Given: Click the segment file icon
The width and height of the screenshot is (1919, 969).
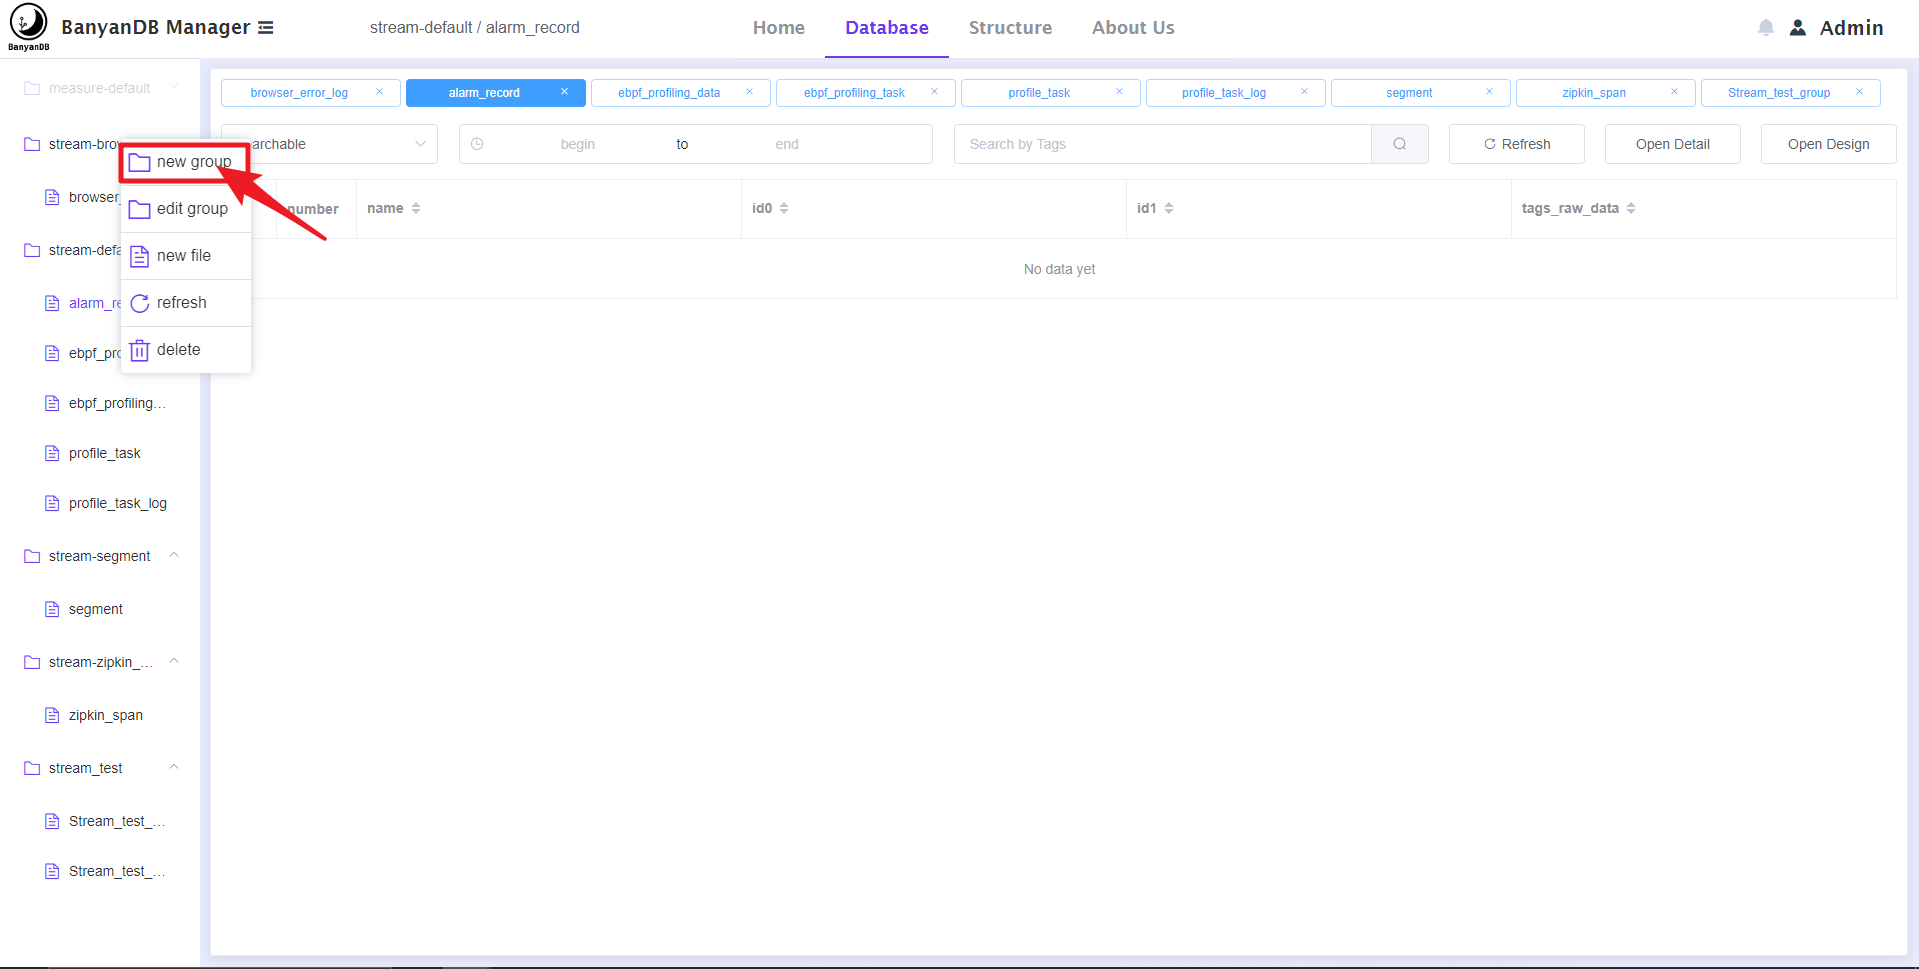Looking at the screenshot, I should 52,609.
